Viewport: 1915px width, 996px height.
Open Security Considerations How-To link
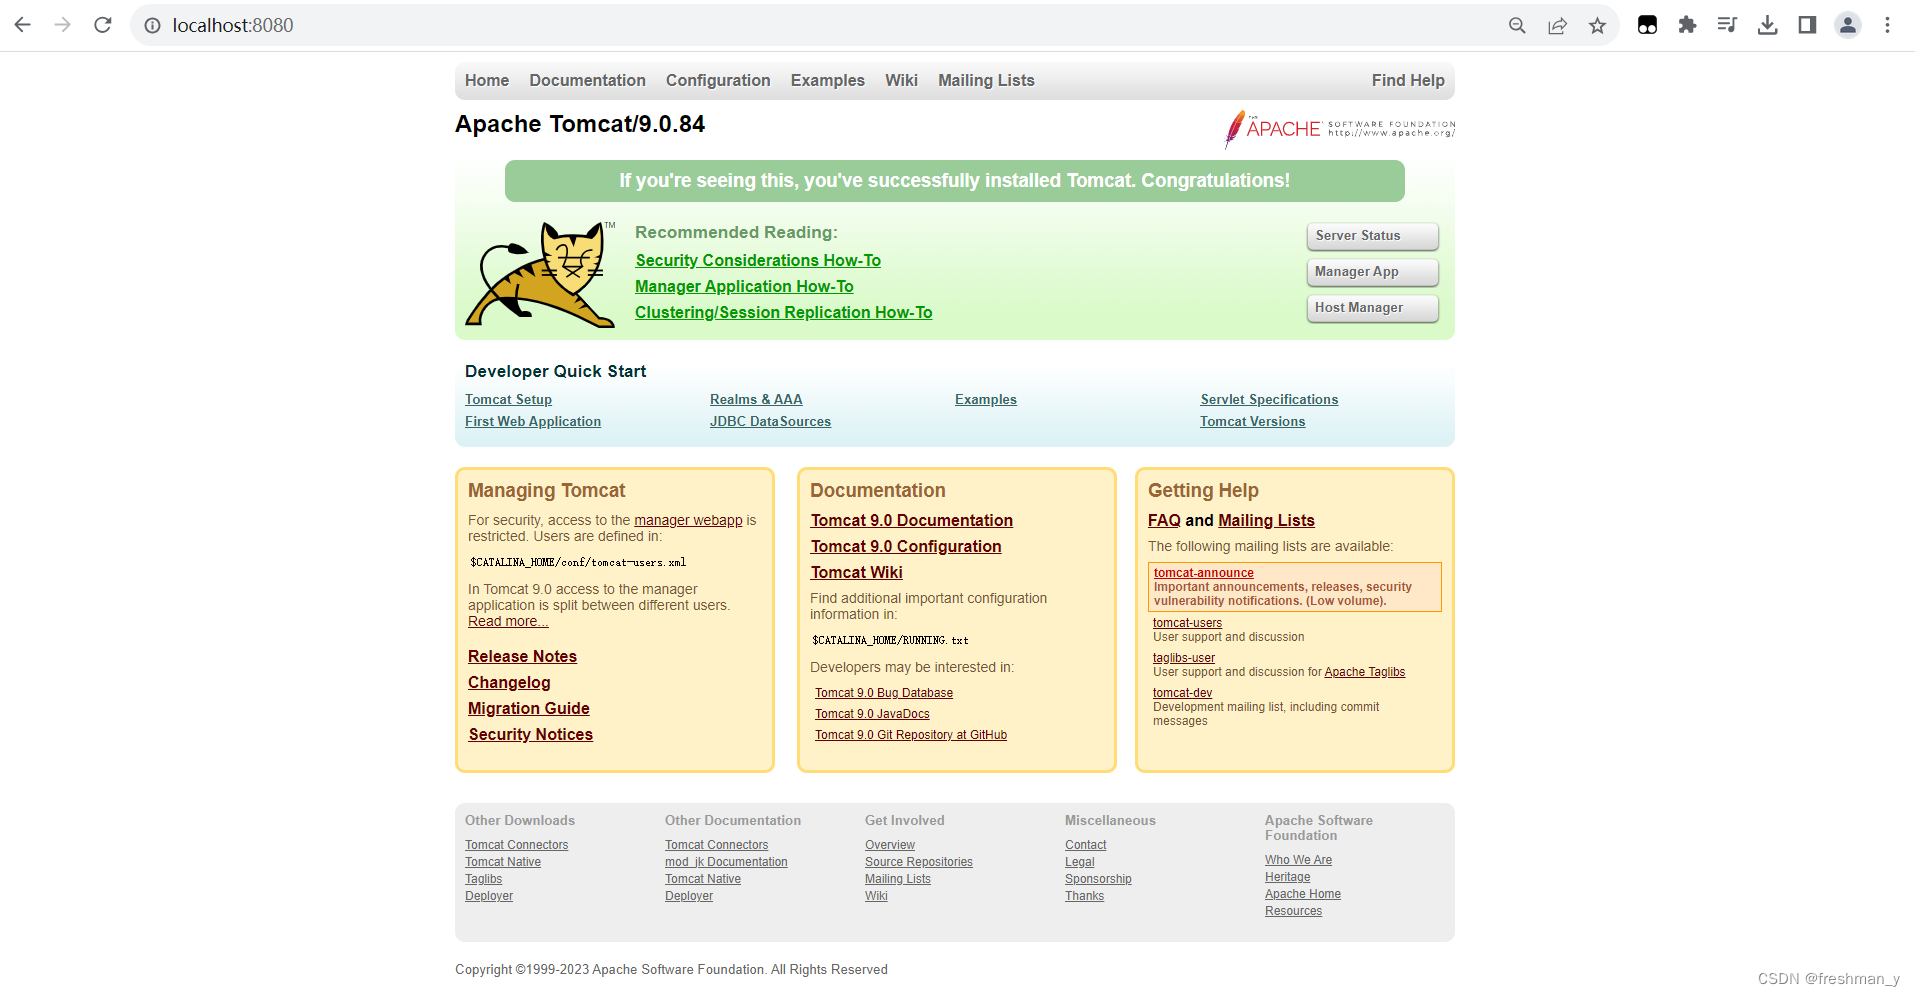pos(758,260)
